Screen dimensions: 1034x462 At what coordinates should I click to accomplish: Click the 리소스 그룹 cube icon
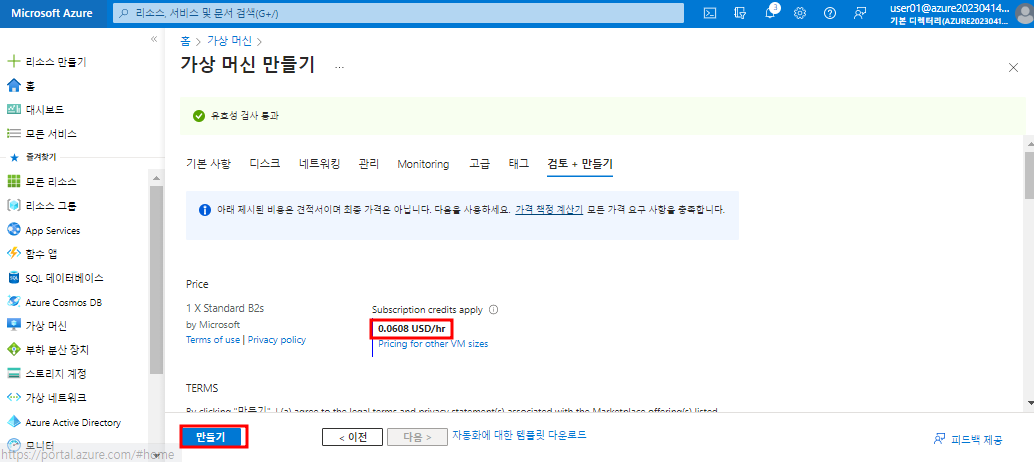click(13, 206)
